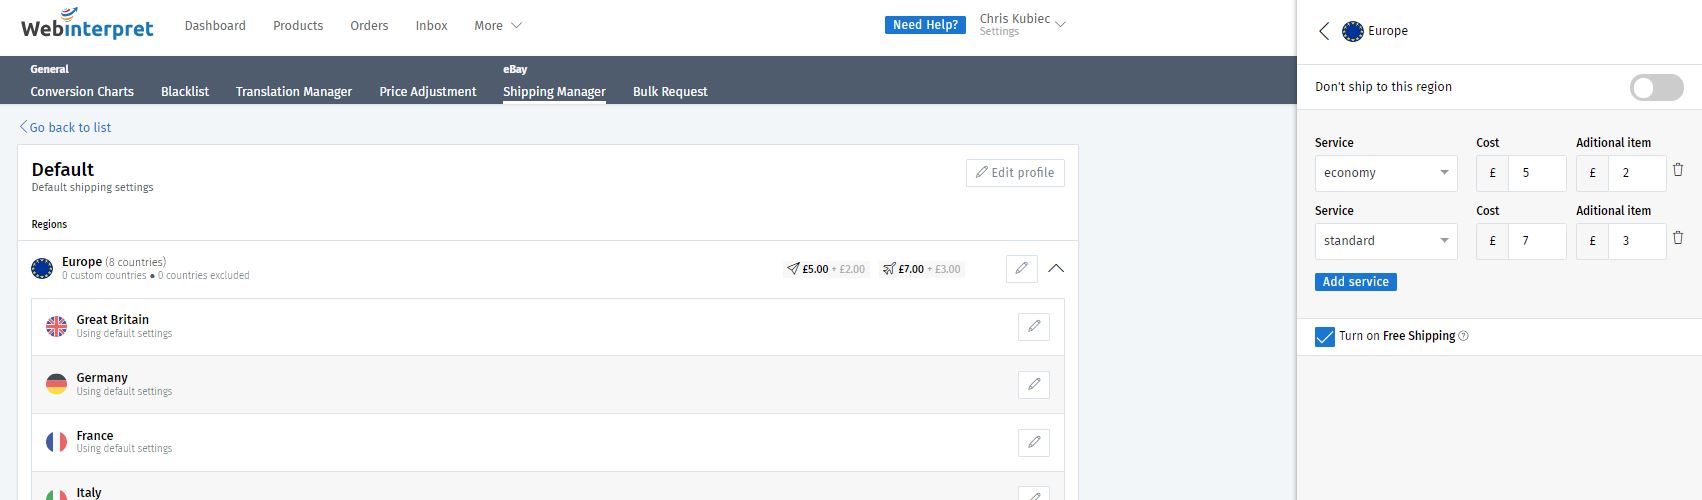Select the Germany country name
1702x500 pixels.
pos(102,378)
